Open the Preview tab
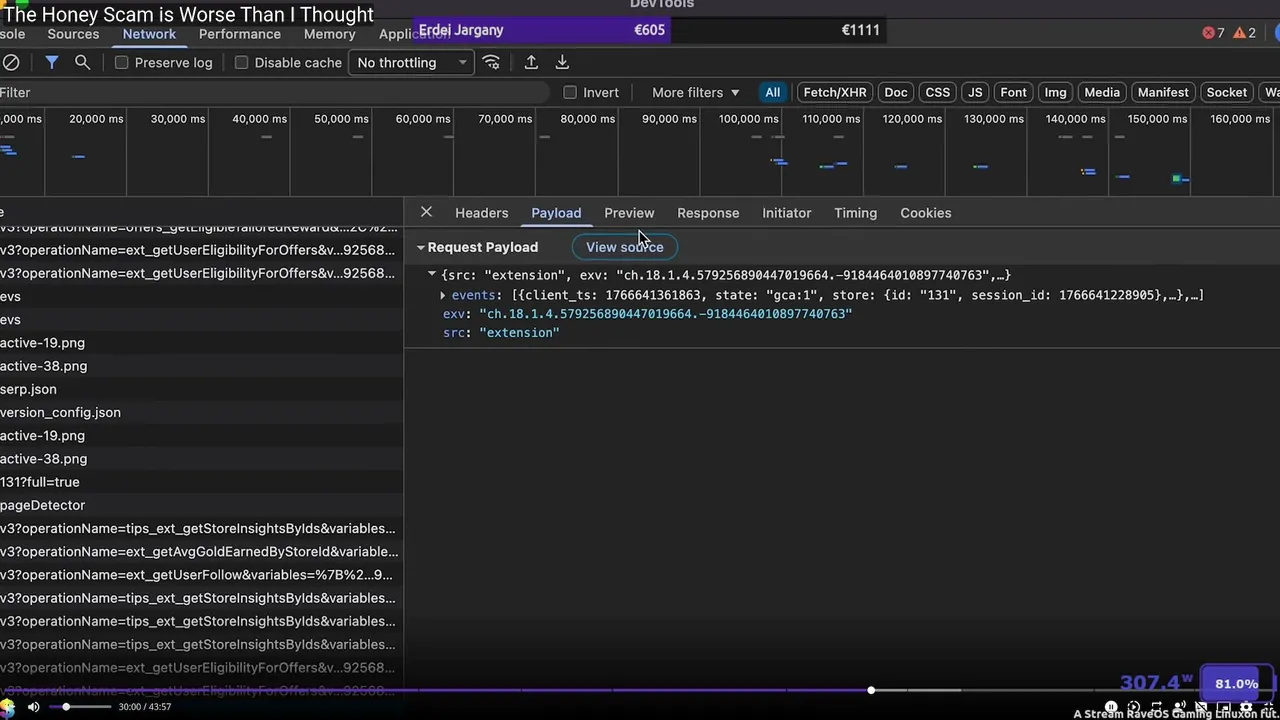The image size is (1280, 720). tap(629, 212)
